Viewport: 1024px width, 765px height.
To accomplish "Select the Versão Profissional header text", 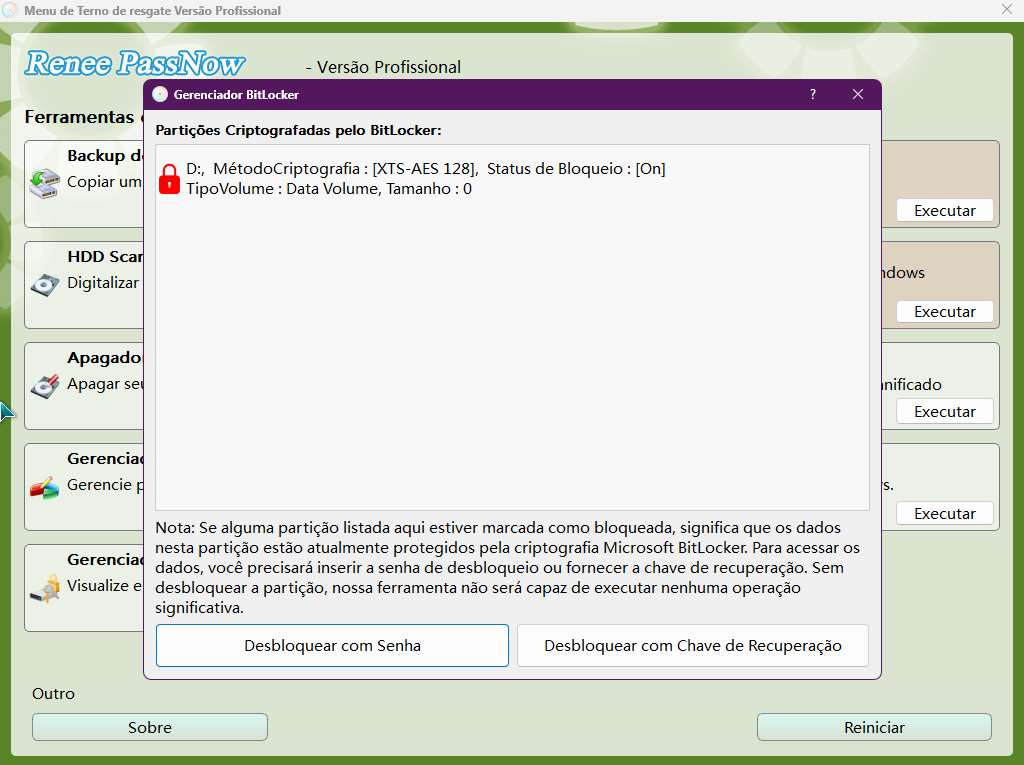I will point(386,67).
